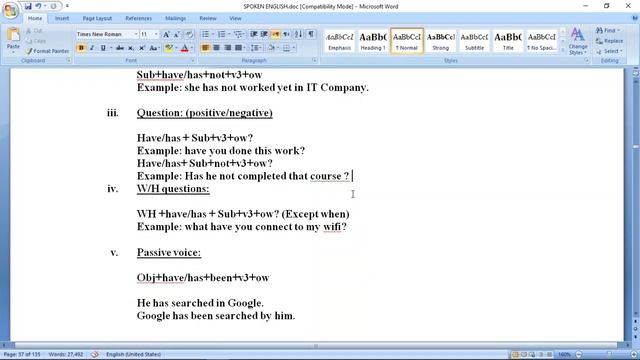This screenshot has height=360, width=640.
Task: Toggle underline formatting
Action: coord(103,48)
